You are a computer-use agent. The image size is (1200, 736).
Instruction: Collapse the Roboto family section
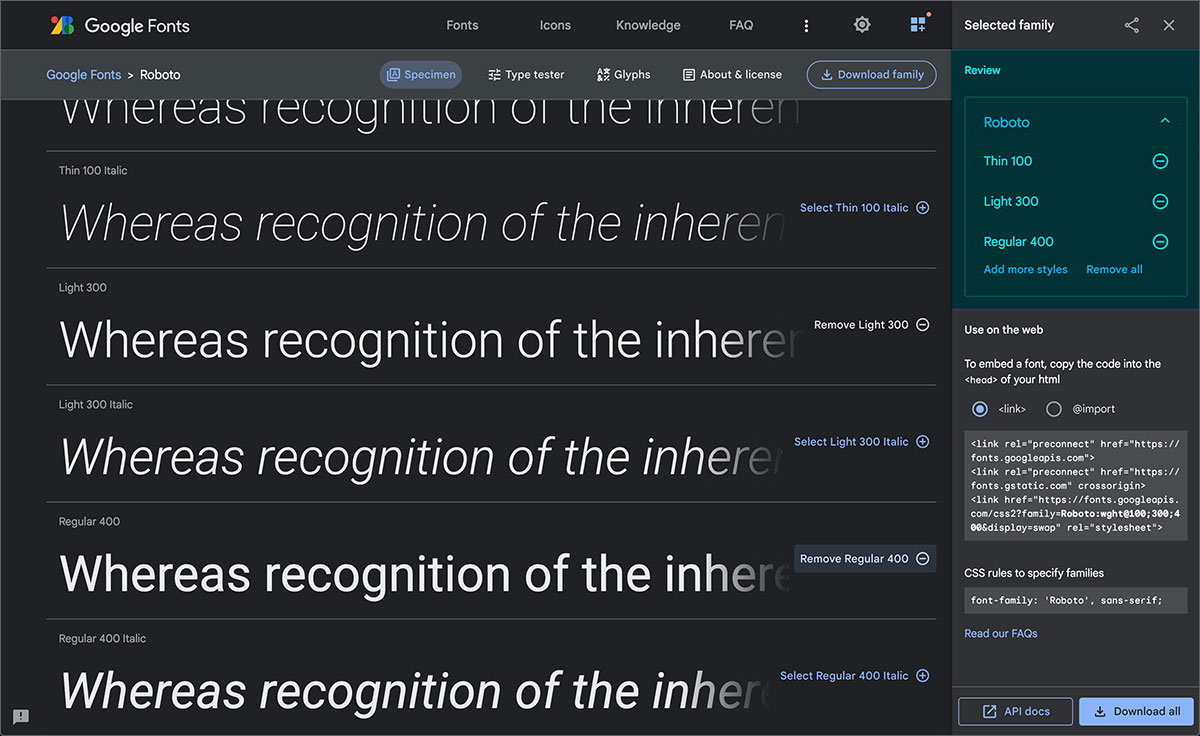(1164, 122)
